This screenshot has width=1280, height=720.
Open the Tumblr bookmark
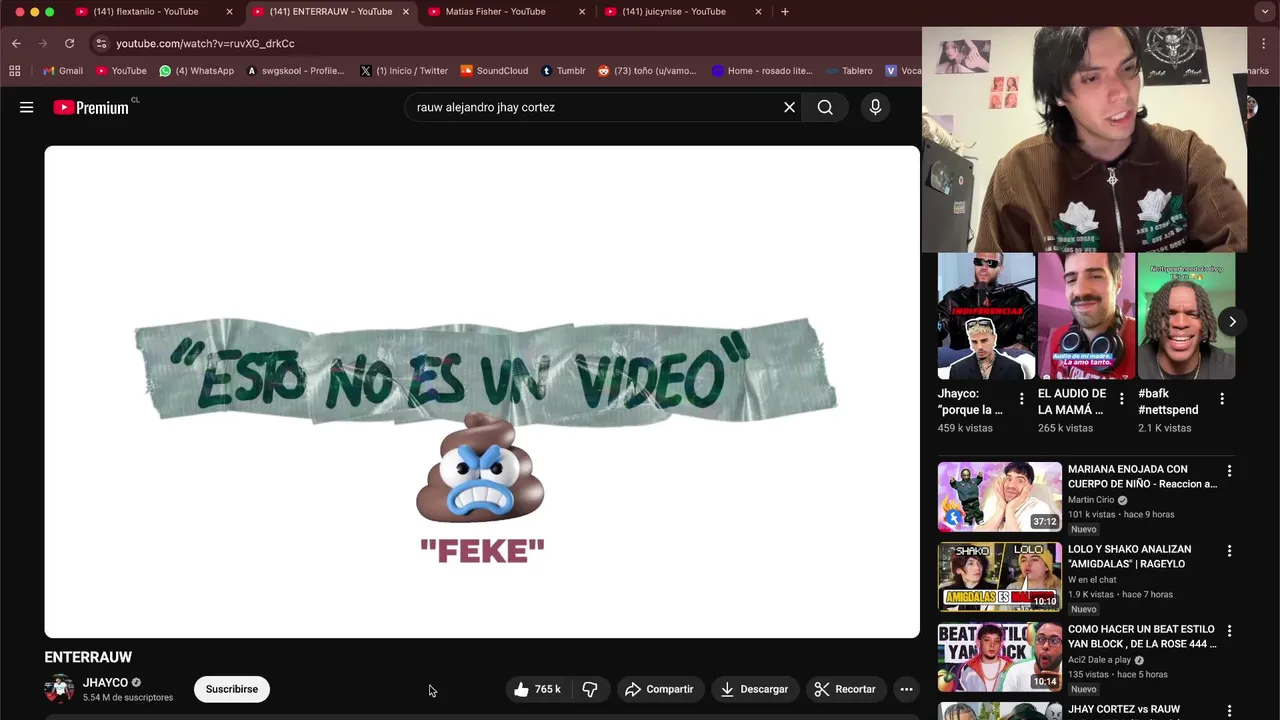click(563, 71)
